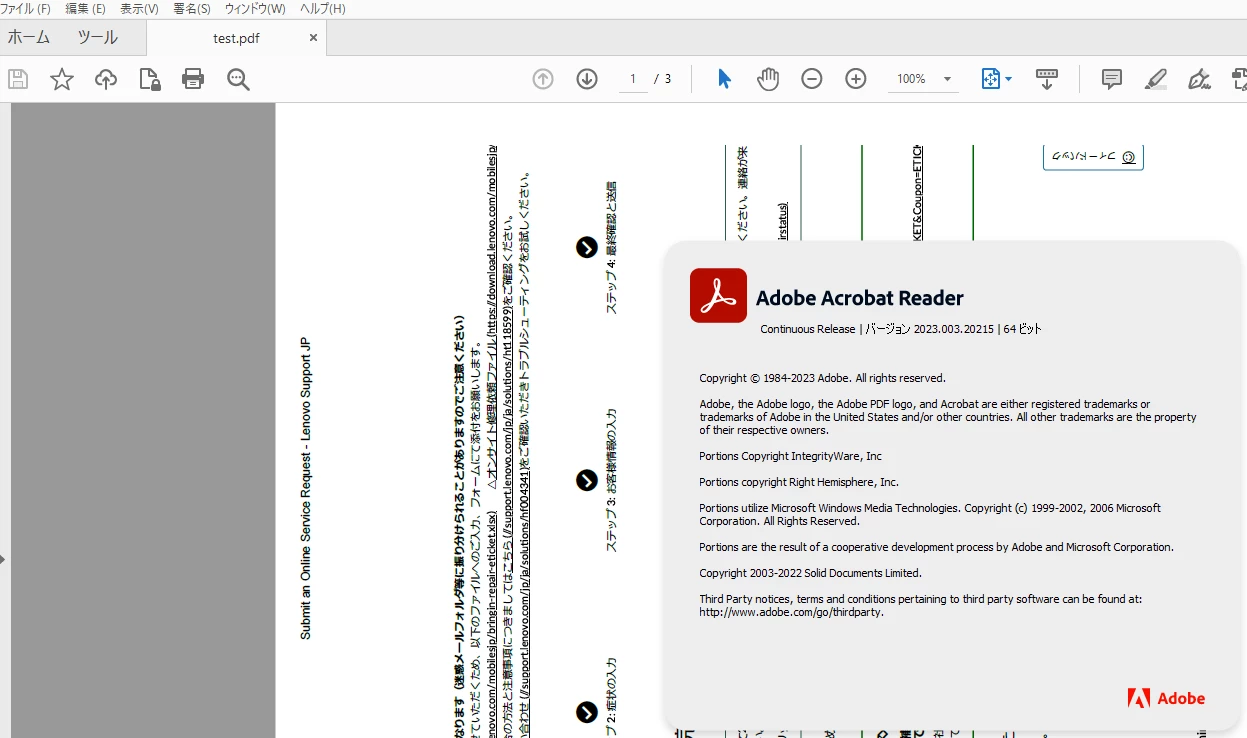Switch to the ツール tab
1247x738 pixels.
click(97, 37)
